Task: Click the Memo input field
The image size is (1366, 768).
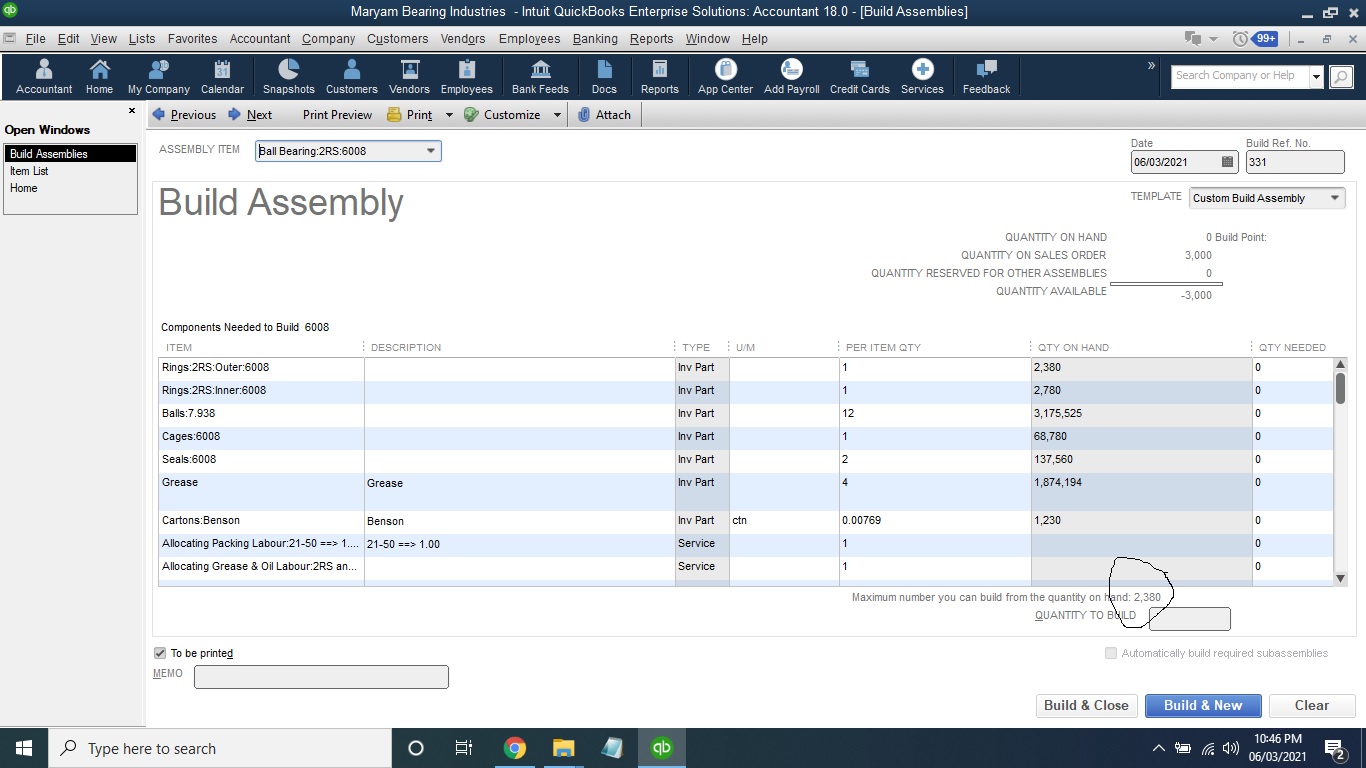Action: coord(321,677)
